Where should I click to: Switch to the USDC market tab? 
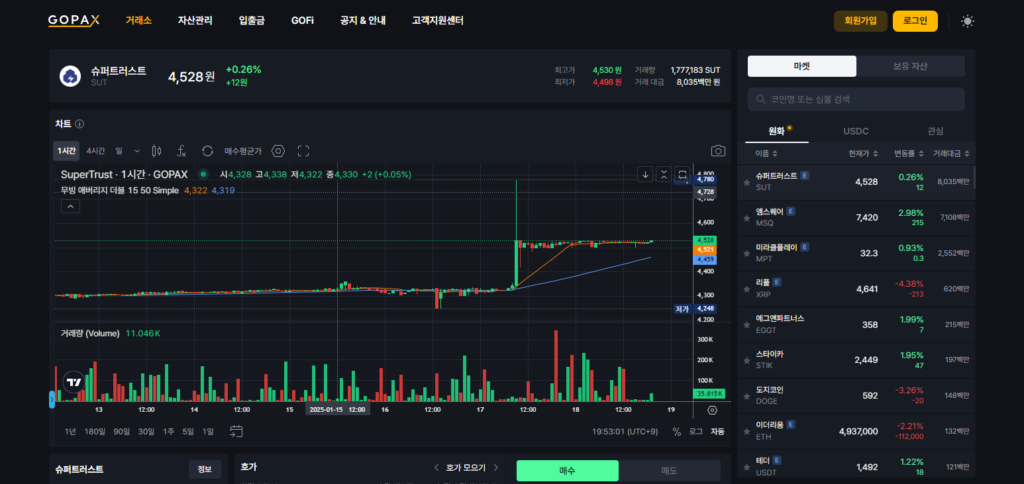(x=856, y=131)
